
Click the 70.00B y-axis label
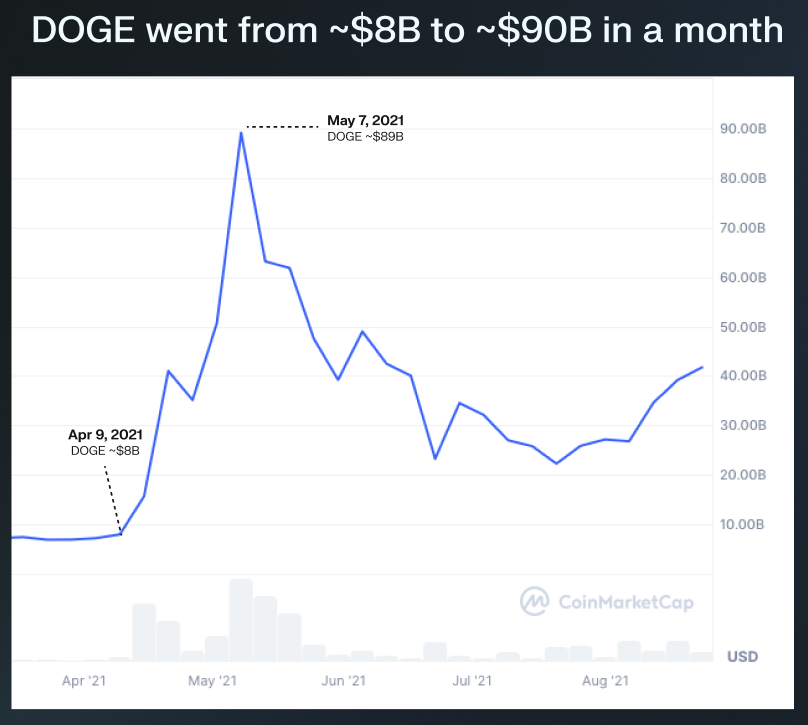(x=743, y=228)
